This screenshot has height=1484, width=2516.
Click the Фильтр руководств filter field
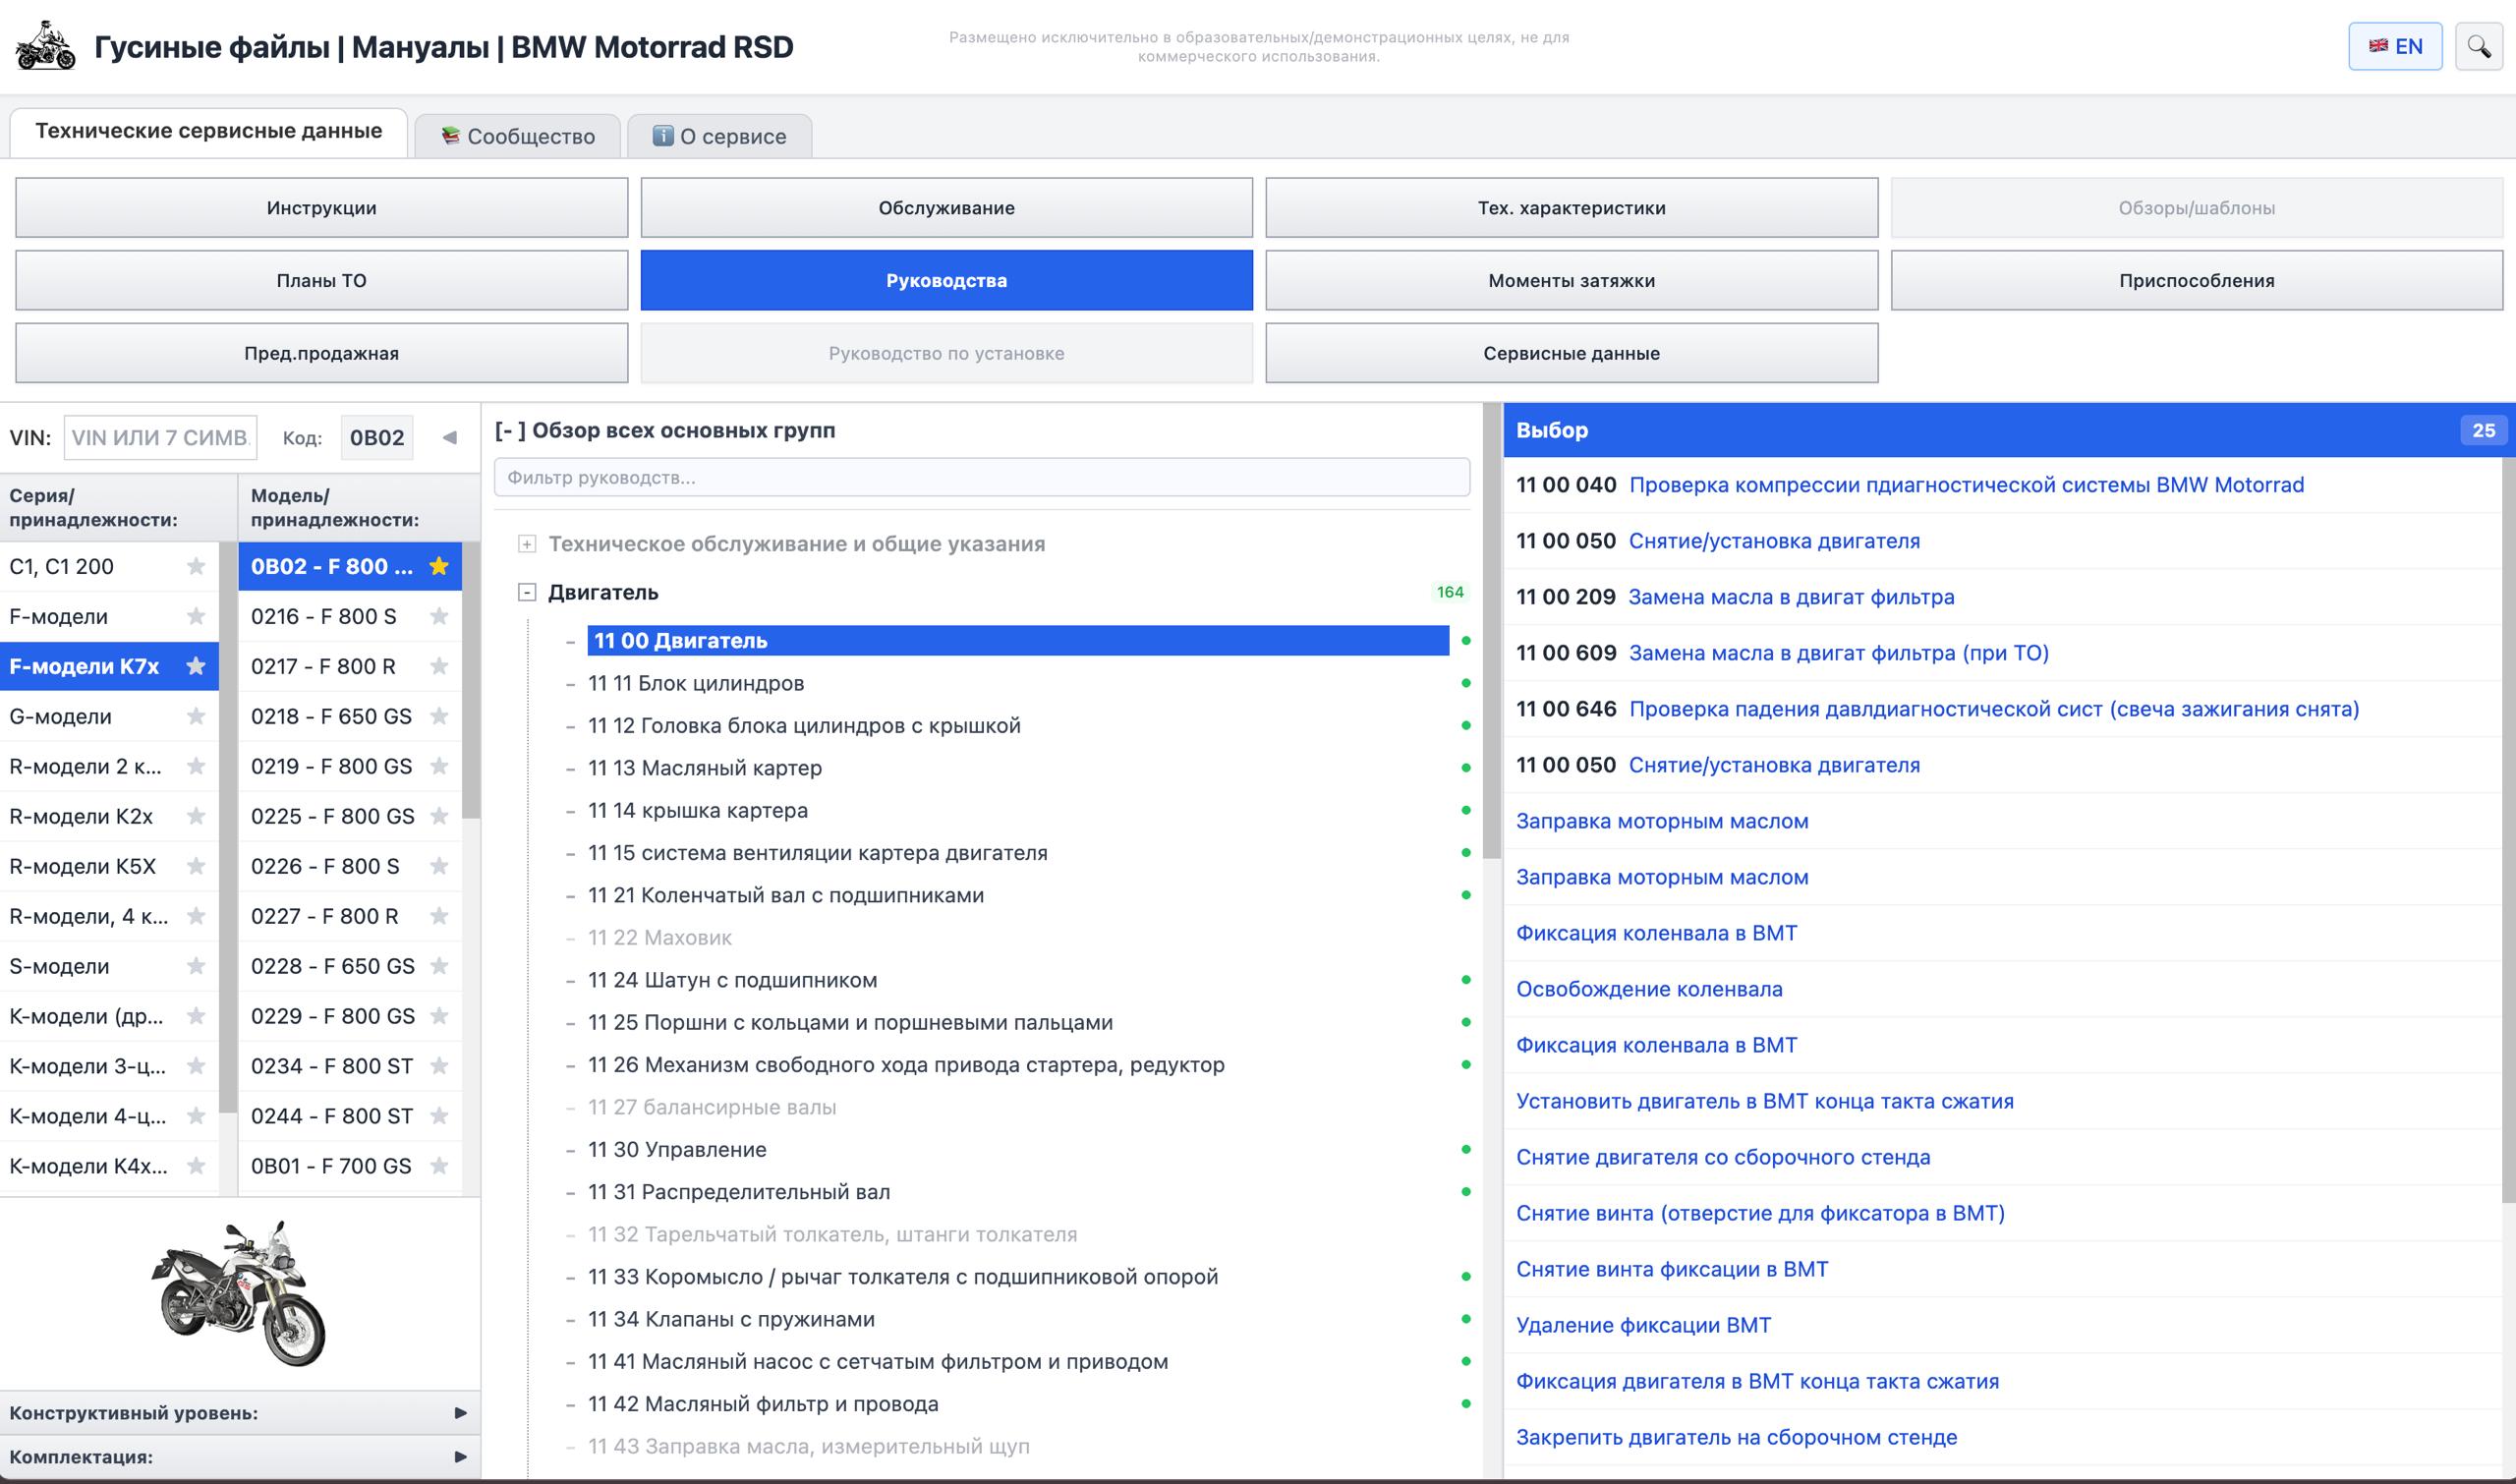[982, 477]
